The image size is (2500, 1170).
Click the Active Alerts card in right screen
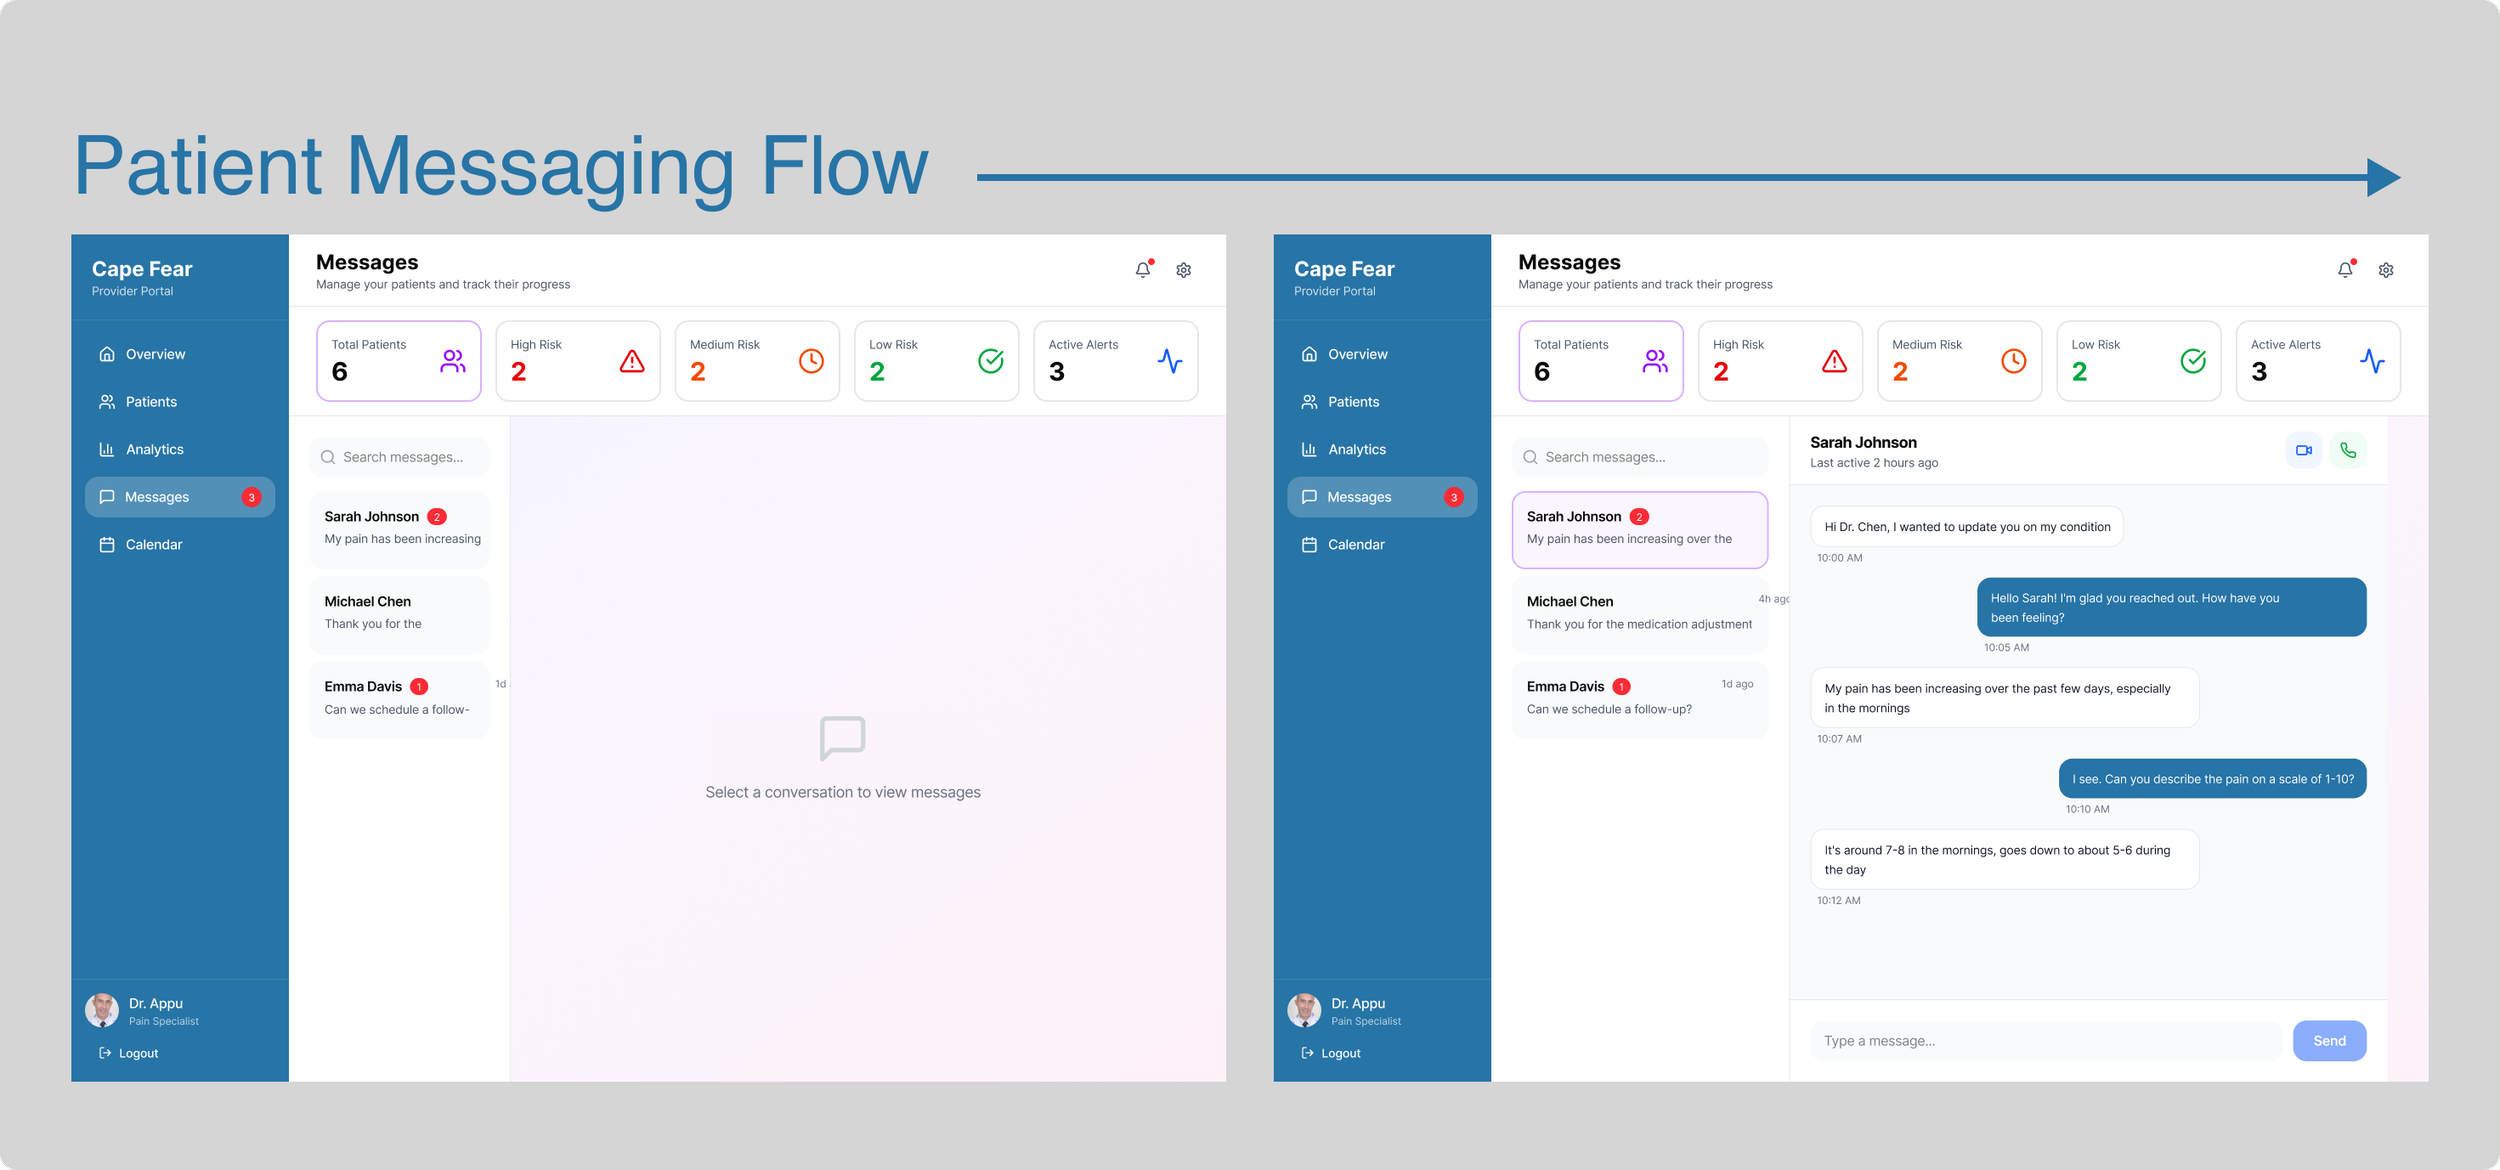point(2318,361)
